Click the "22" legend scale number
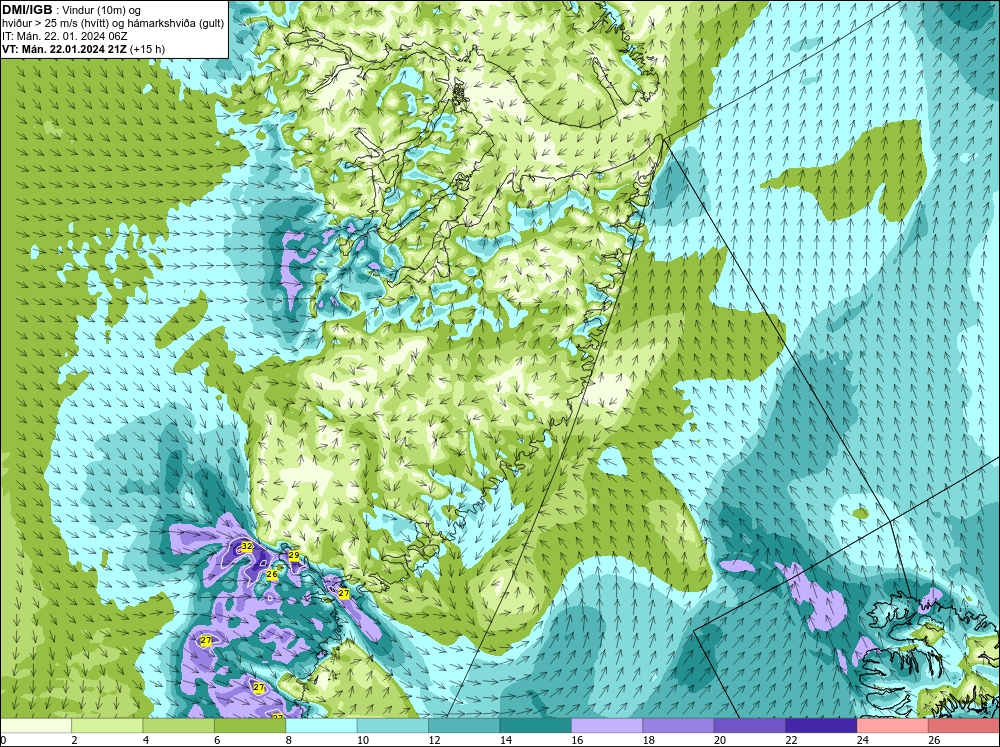The width and height of the screenshot is (1000, 747). (791, 740)
